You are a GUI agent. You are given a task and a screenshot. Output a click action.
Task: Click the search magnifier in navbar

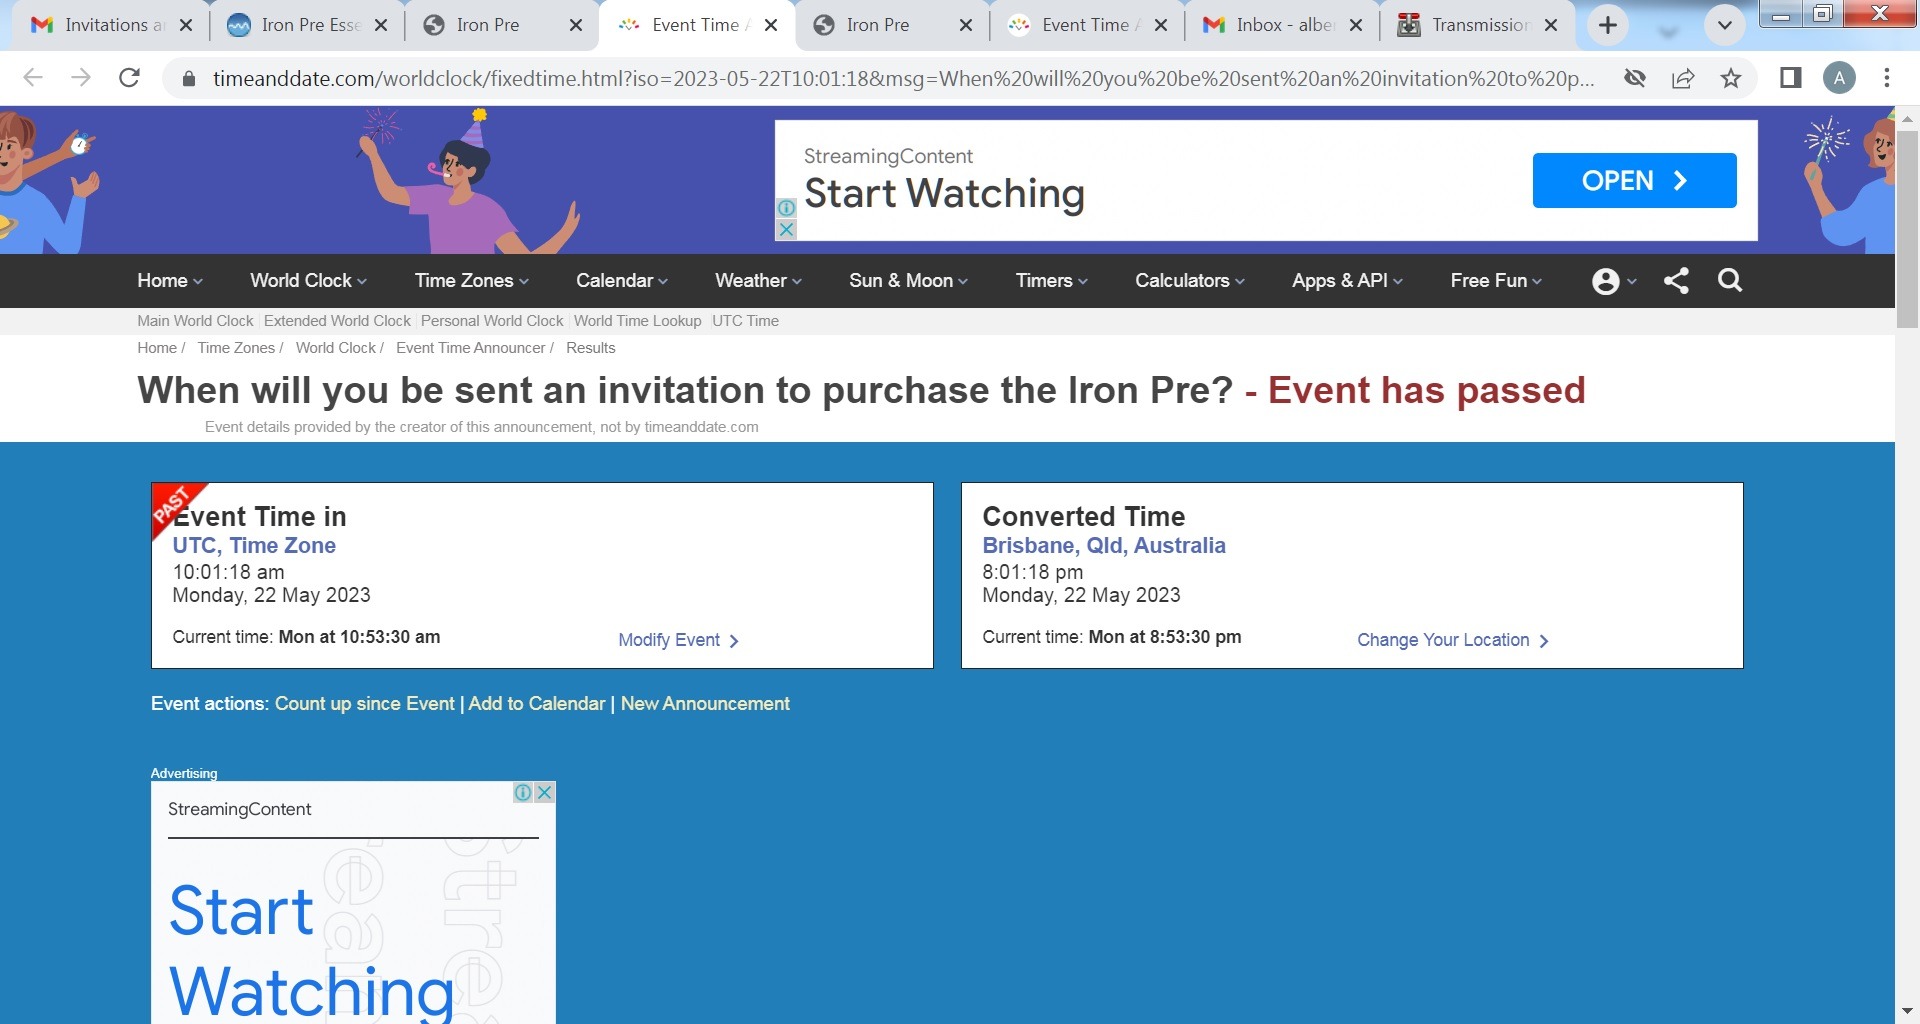(1730, 281)
